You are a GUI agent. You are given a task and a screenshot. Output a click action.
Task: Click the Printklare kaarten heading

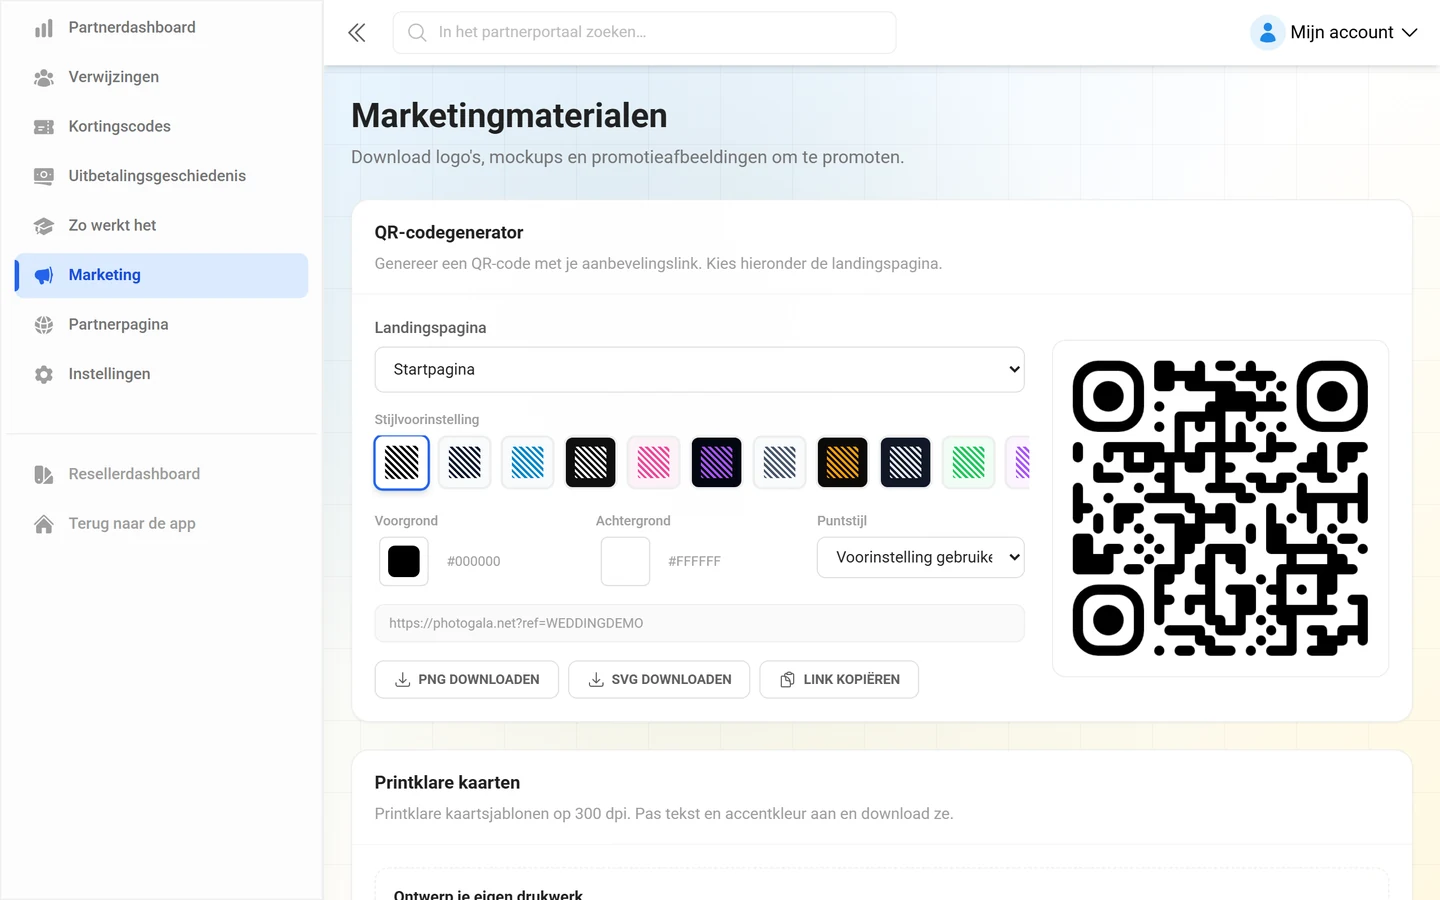pyautogui.click(x=447, y=783)
